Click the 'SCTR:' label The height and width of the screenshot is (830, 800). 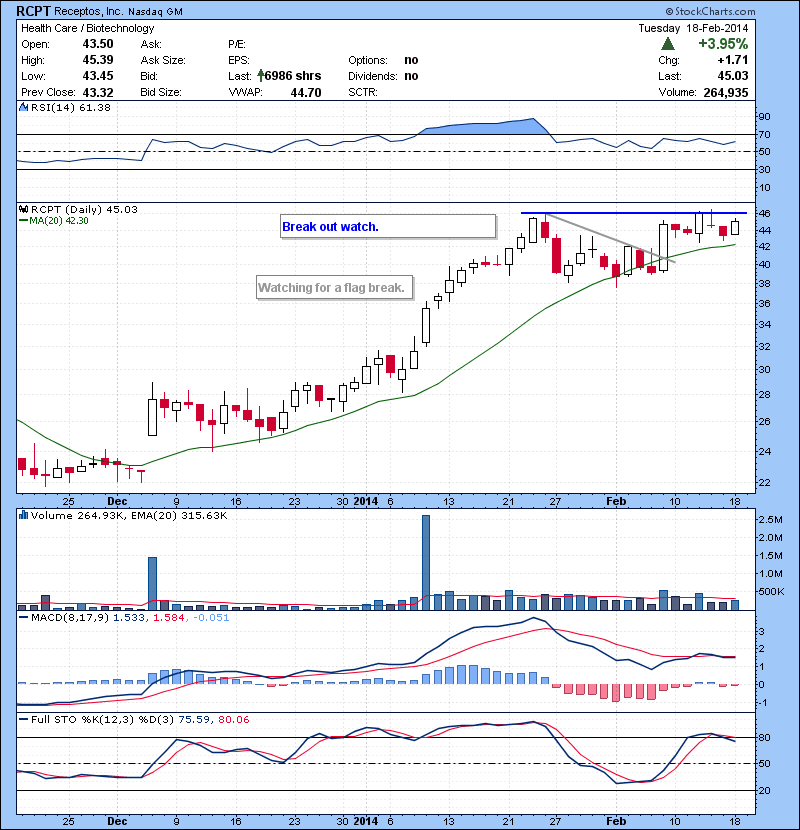(363, 92)
